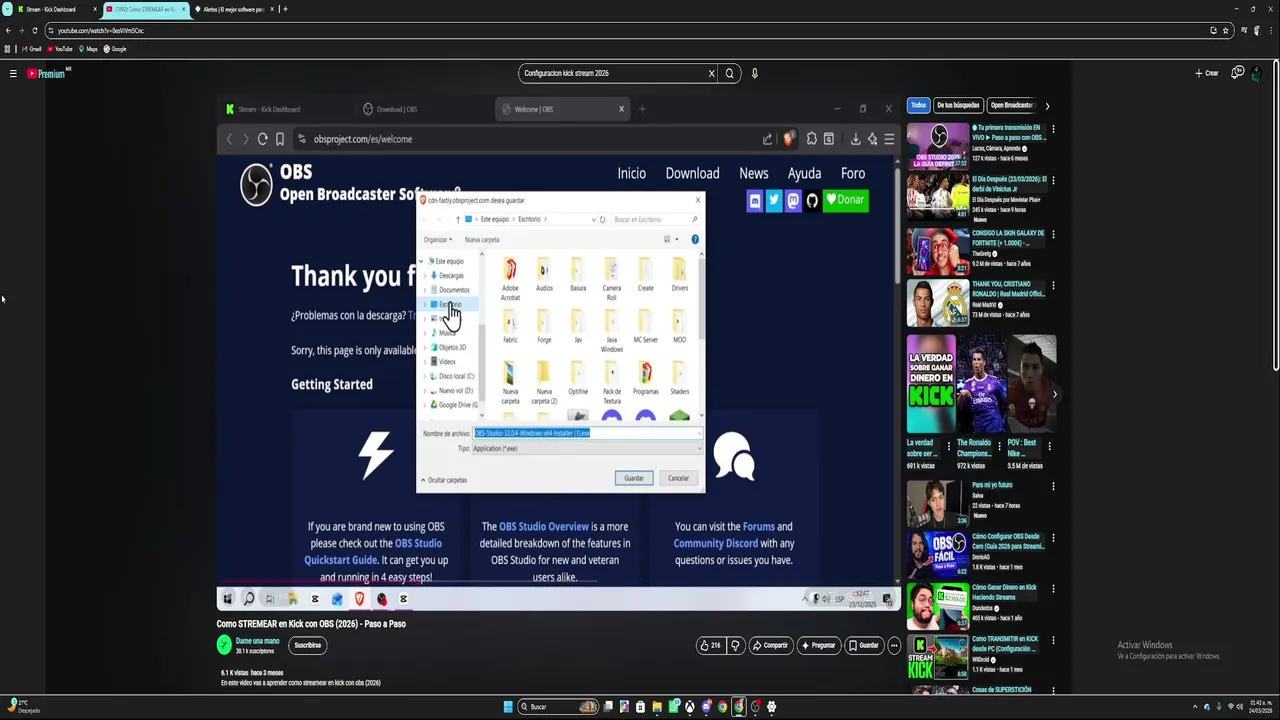This screenshot has height=720, width=1280.
Task: Select the Open Broadcaster chip
Action: (x=1012, y=105)
